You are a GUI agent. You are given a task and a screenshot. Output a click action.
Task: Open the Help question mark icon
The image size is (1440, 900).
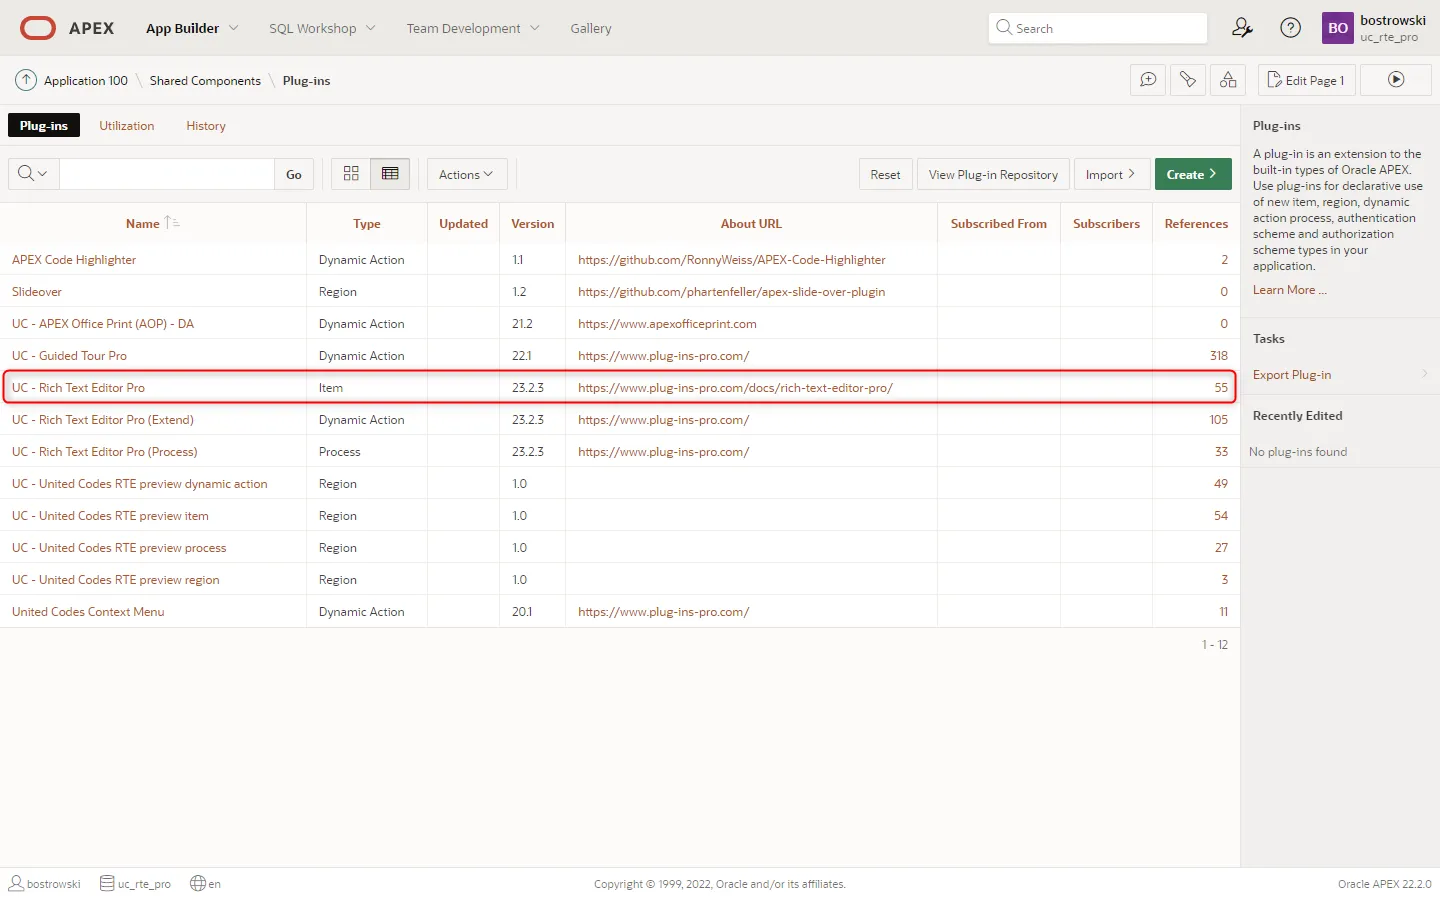tap(1291, 28)
